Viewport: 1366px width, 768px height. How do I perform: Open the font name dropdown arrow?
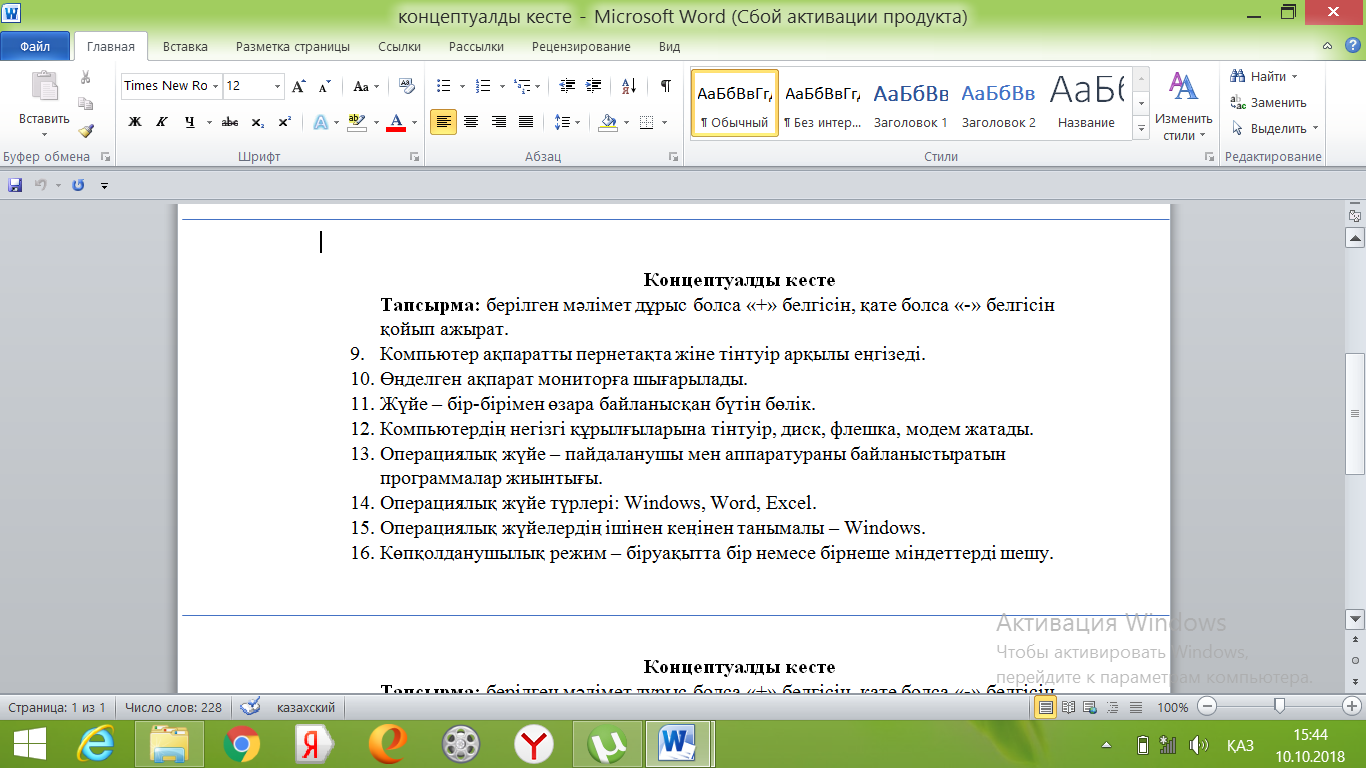[x=215, y=86]
